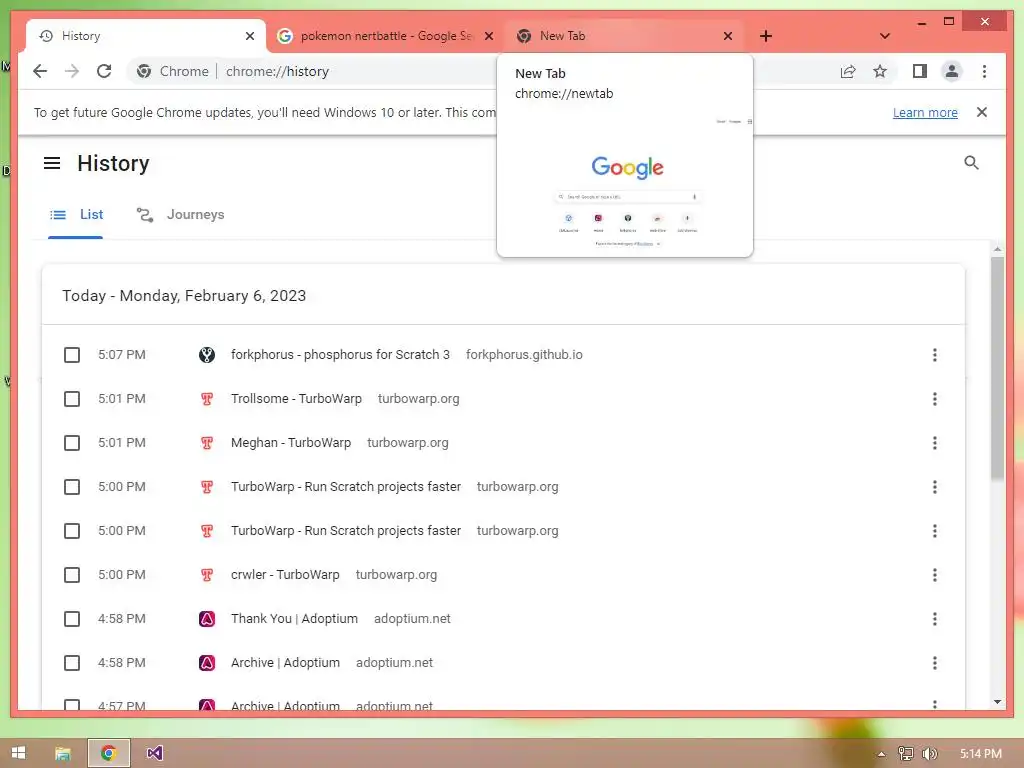Open a new tab with plus button
The height and width of the screenshot is (768, 1024).
766,36
